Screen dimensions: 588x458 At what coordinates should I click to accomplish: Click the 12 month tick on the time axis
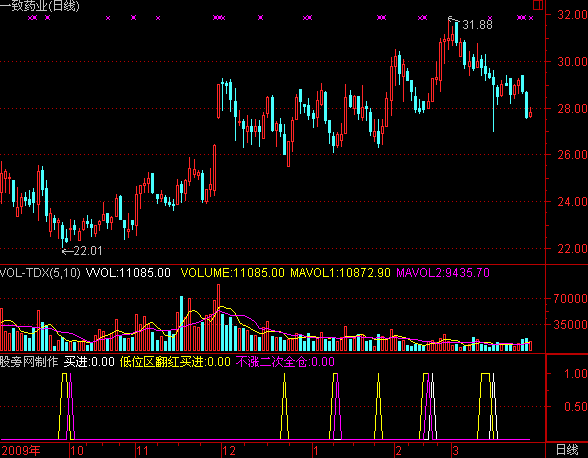click(x=229, y=450)
